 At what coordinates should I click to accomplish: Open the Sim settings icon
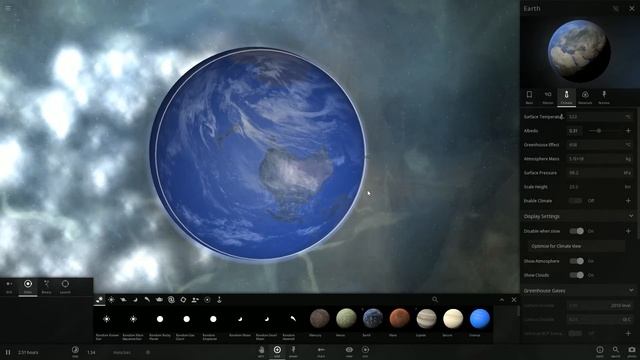pos(365,351)
